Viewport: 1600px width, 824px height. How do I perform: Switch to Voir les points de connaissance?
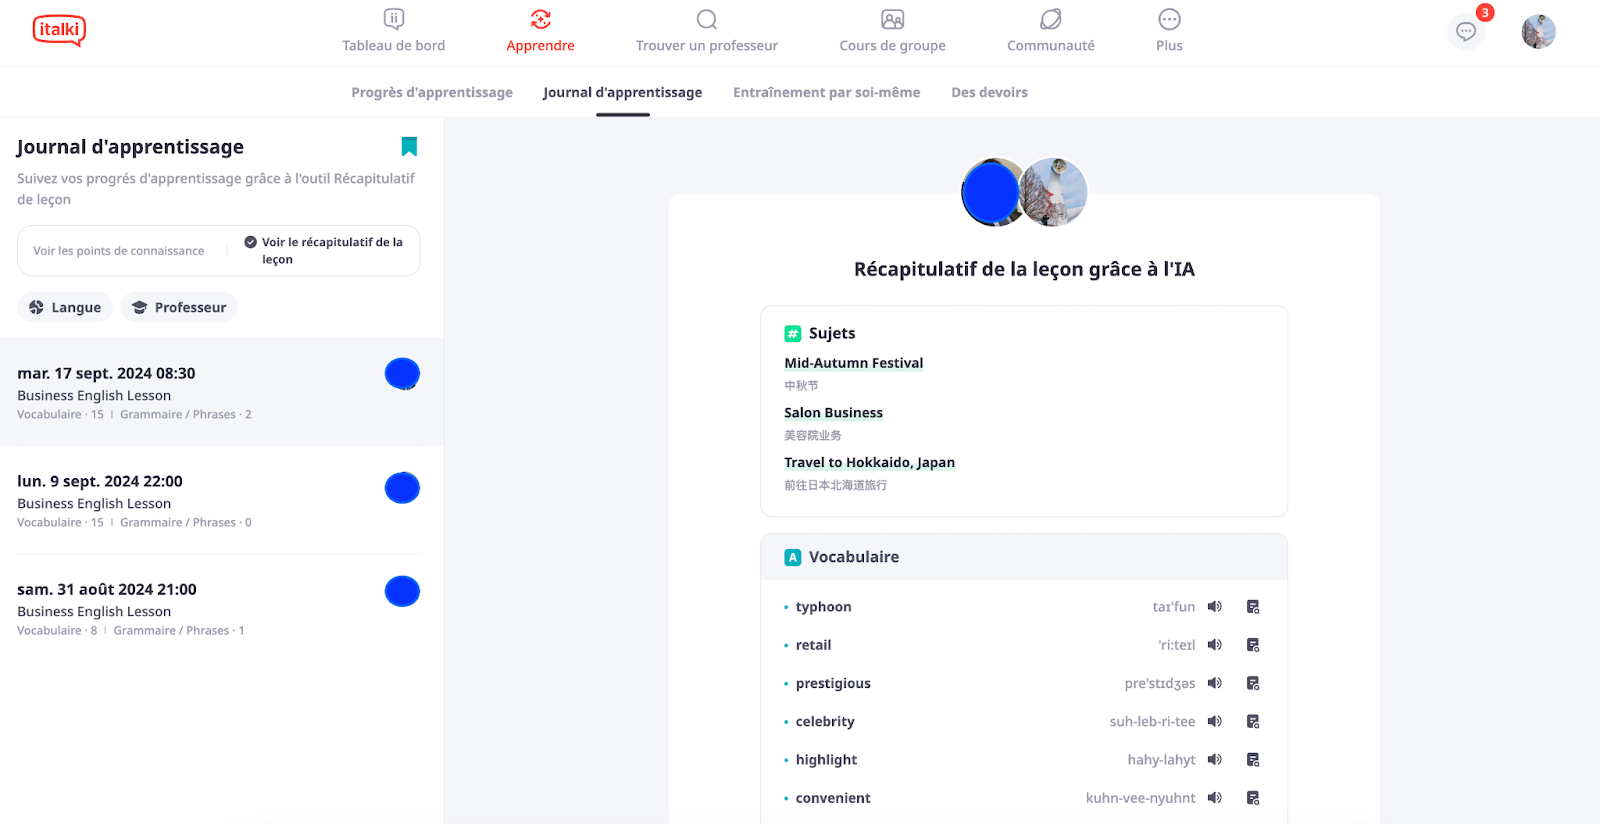119,251
